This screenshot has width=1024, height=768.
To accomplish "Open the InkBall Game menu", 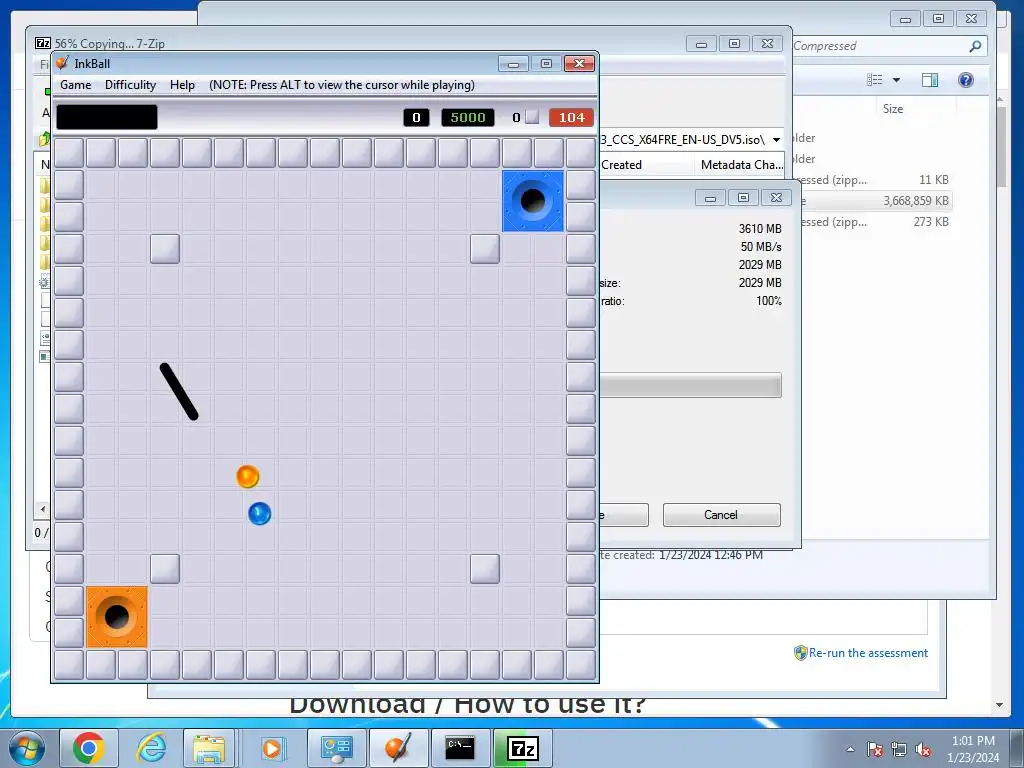I will point(76,85).
